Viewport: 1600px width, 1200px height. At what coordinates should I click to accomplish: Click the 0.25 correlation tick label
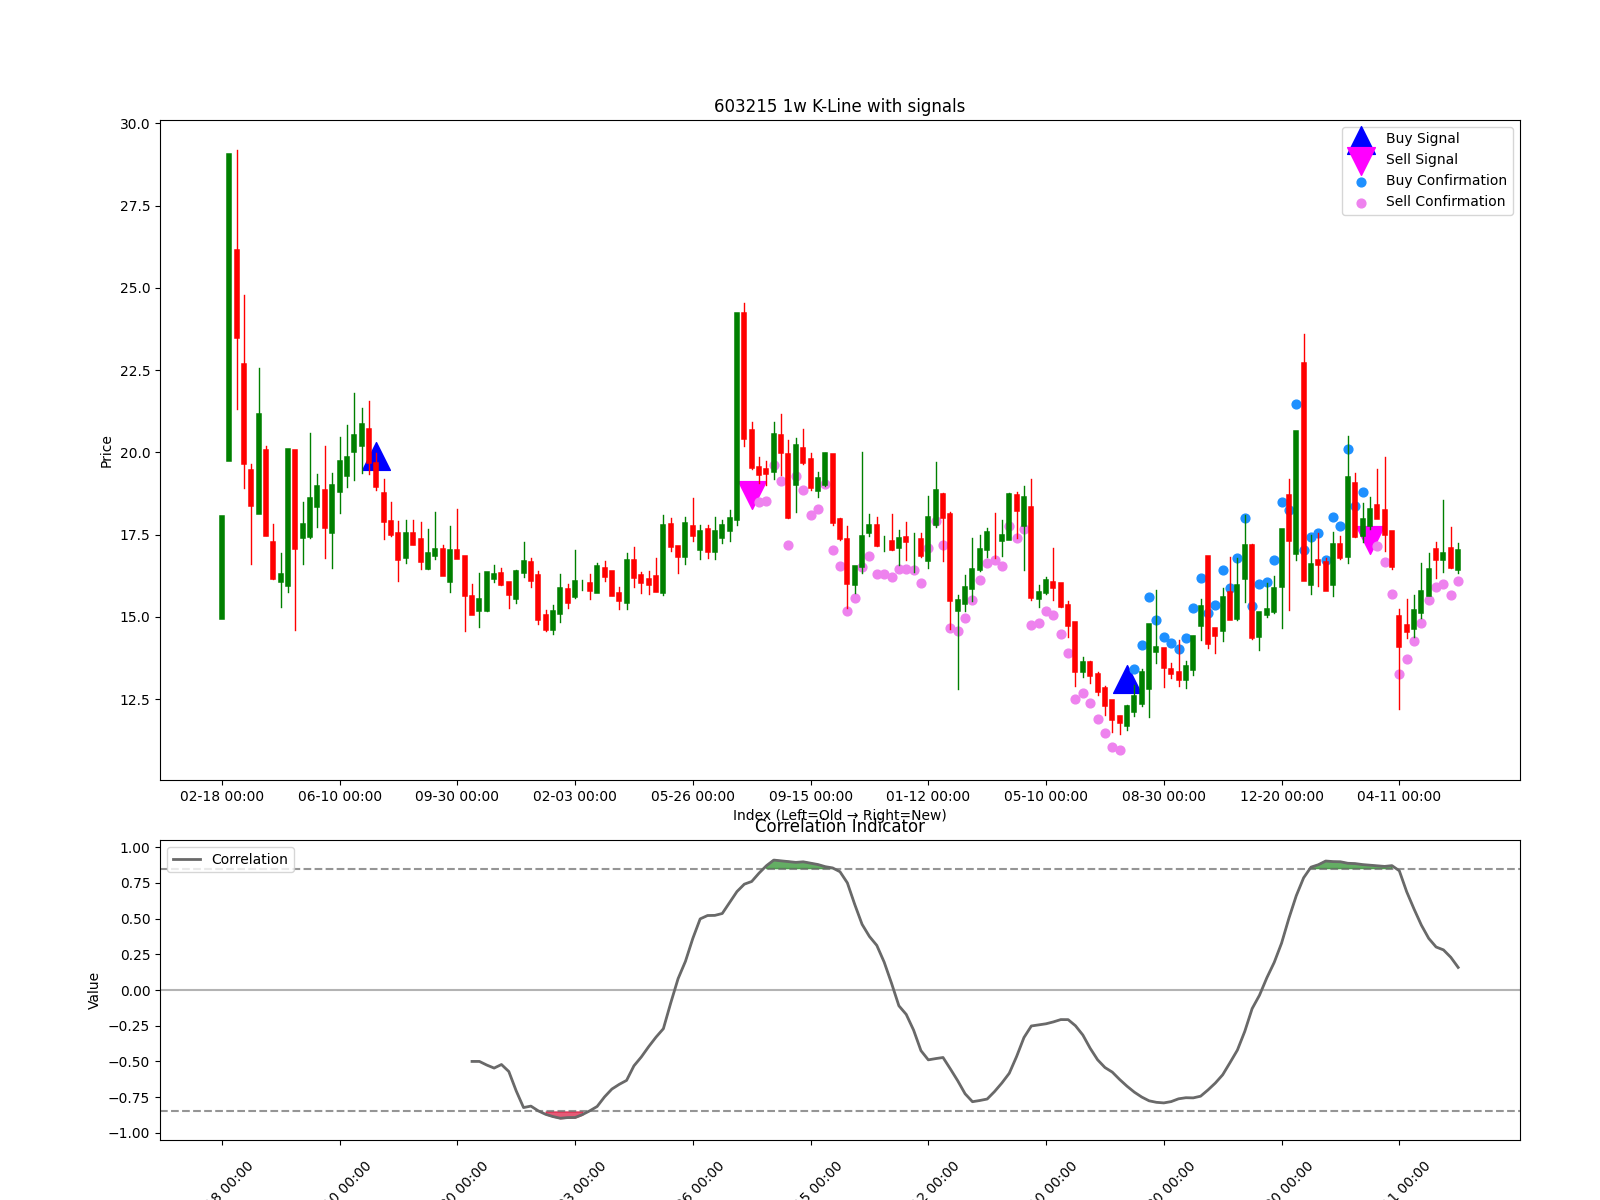pos(135,955)
